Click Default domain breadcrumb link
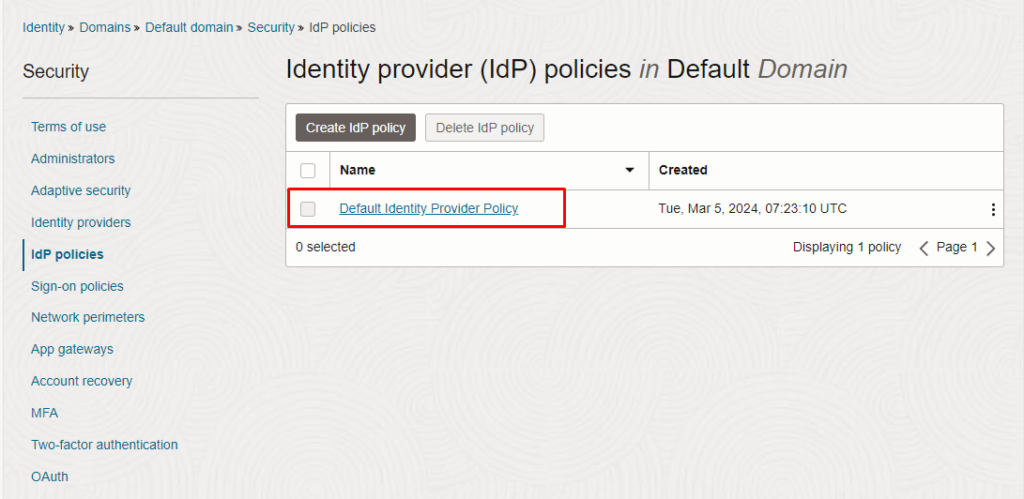 [189, 27]
